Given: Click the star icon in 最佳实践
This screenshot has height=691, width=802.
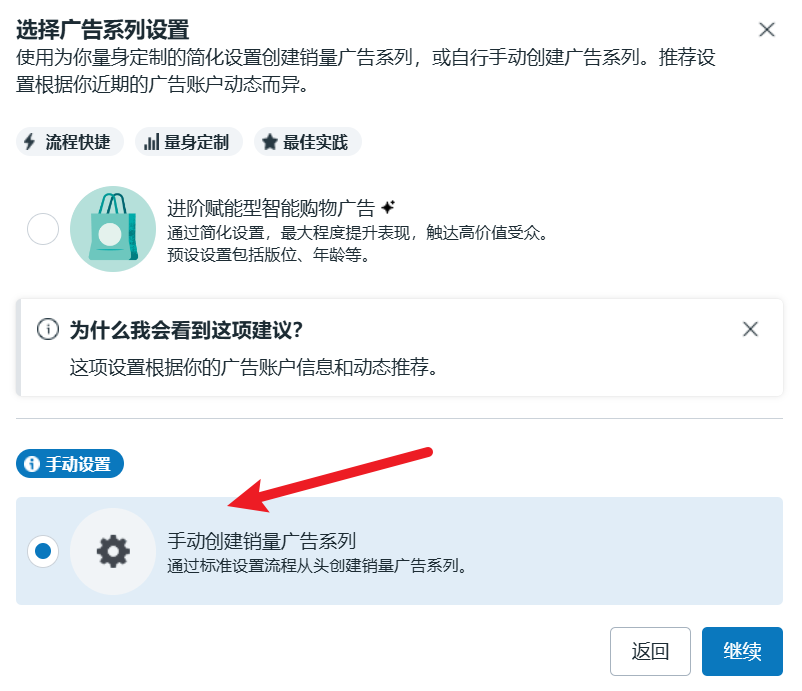Looking at the screenshot, I should tap(269, 142).
